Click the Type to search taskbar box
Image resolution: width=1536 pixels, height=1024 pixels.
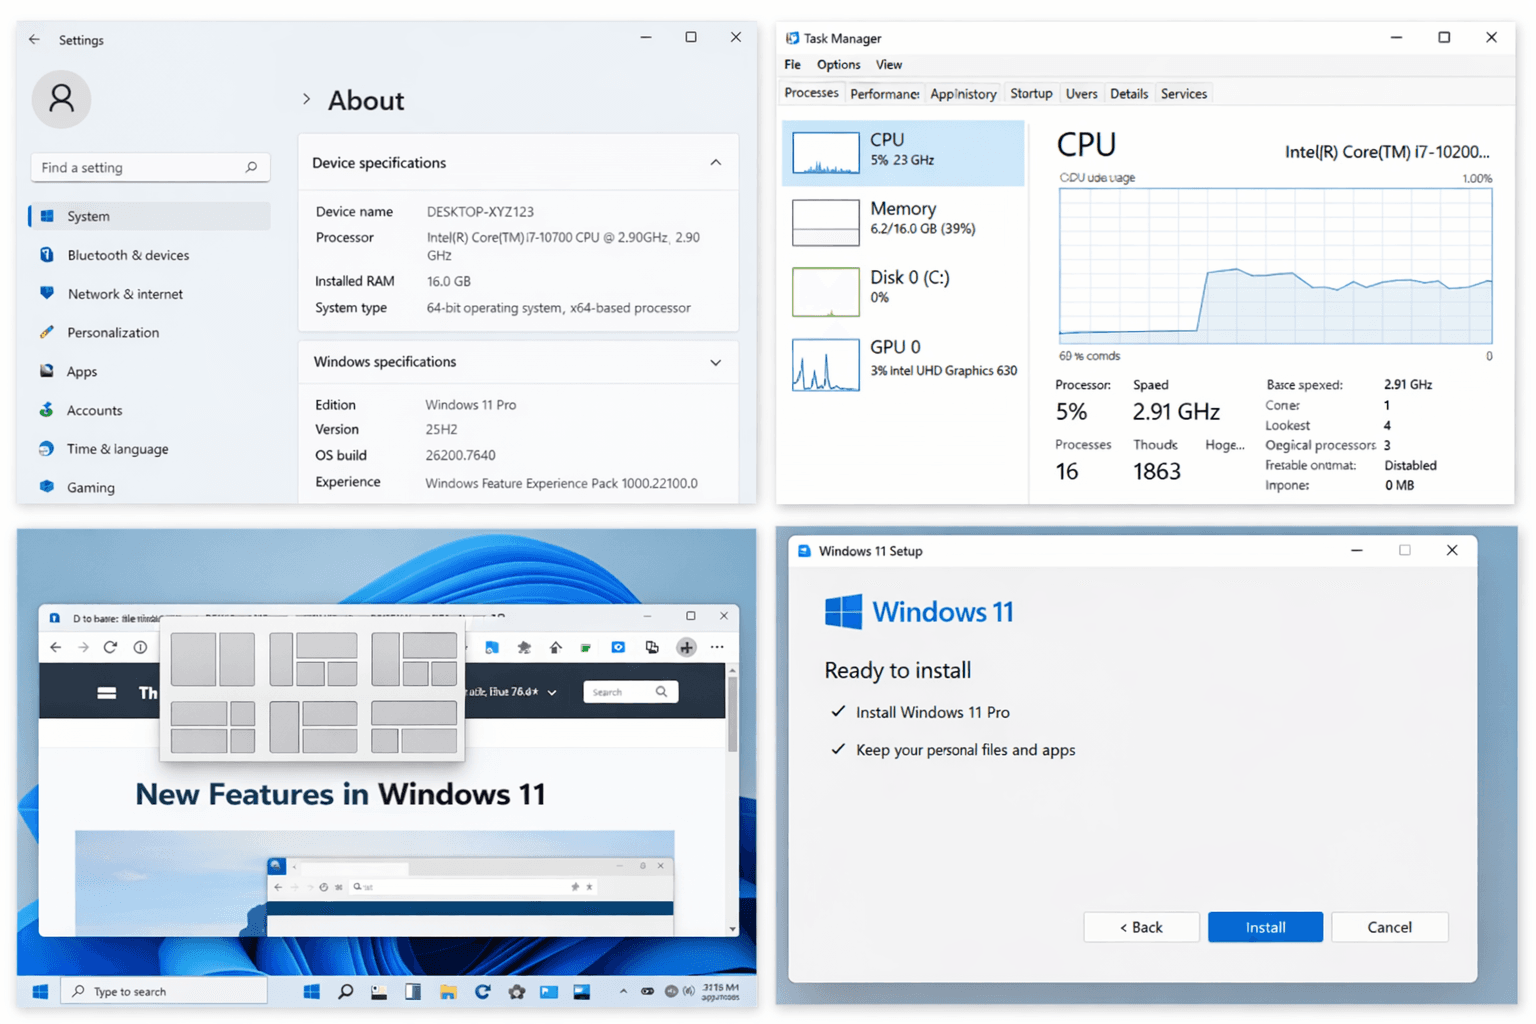[164, 991]
